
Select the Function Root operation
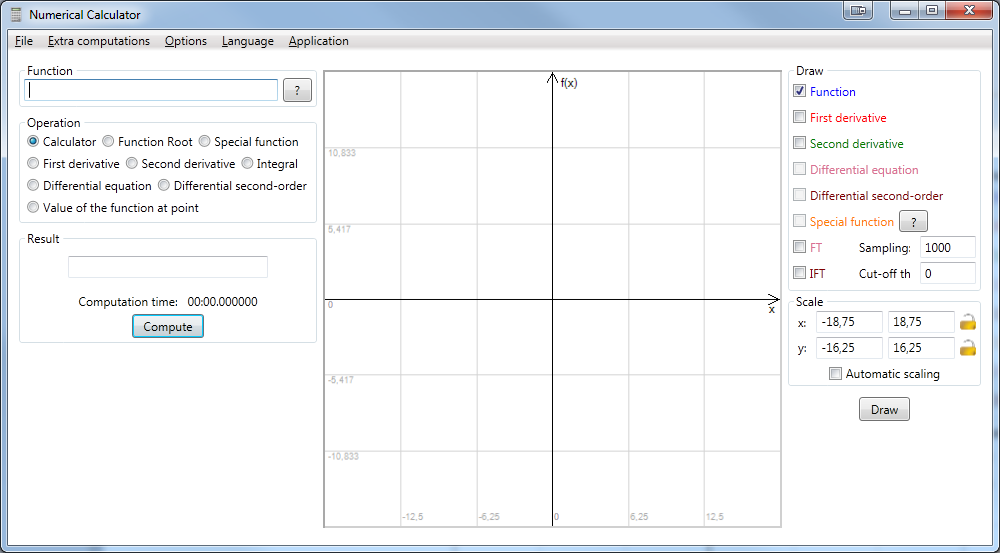[108, 142]
